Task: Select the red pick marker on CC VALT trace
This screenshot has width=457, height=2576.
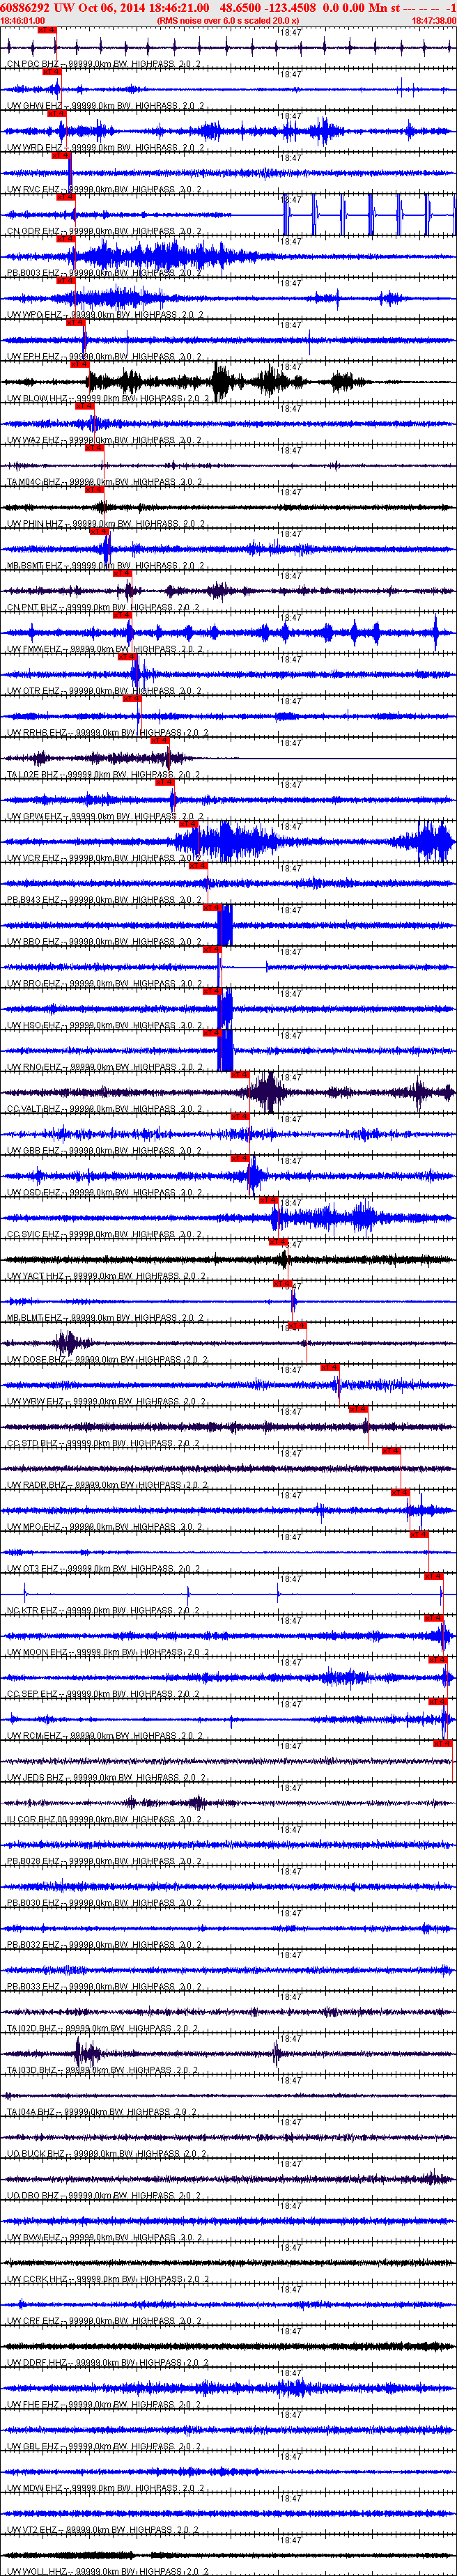Action: (x=240, y=1075)
